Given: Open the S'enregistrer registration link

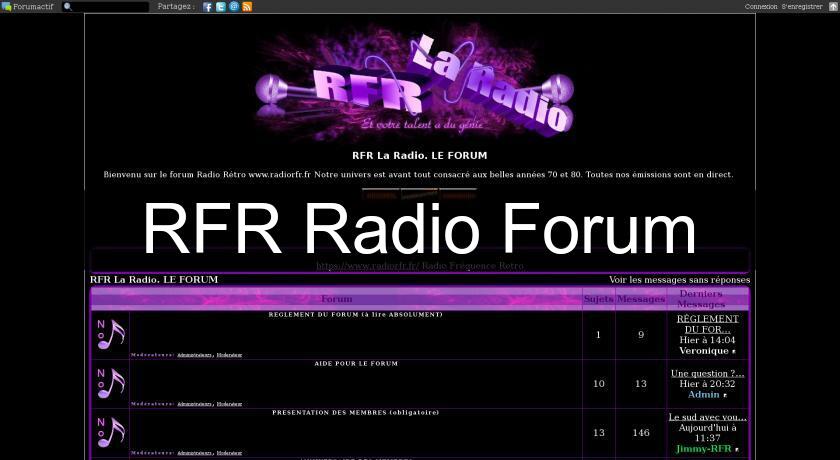Looking at the screenshot, I should (802, 6).
